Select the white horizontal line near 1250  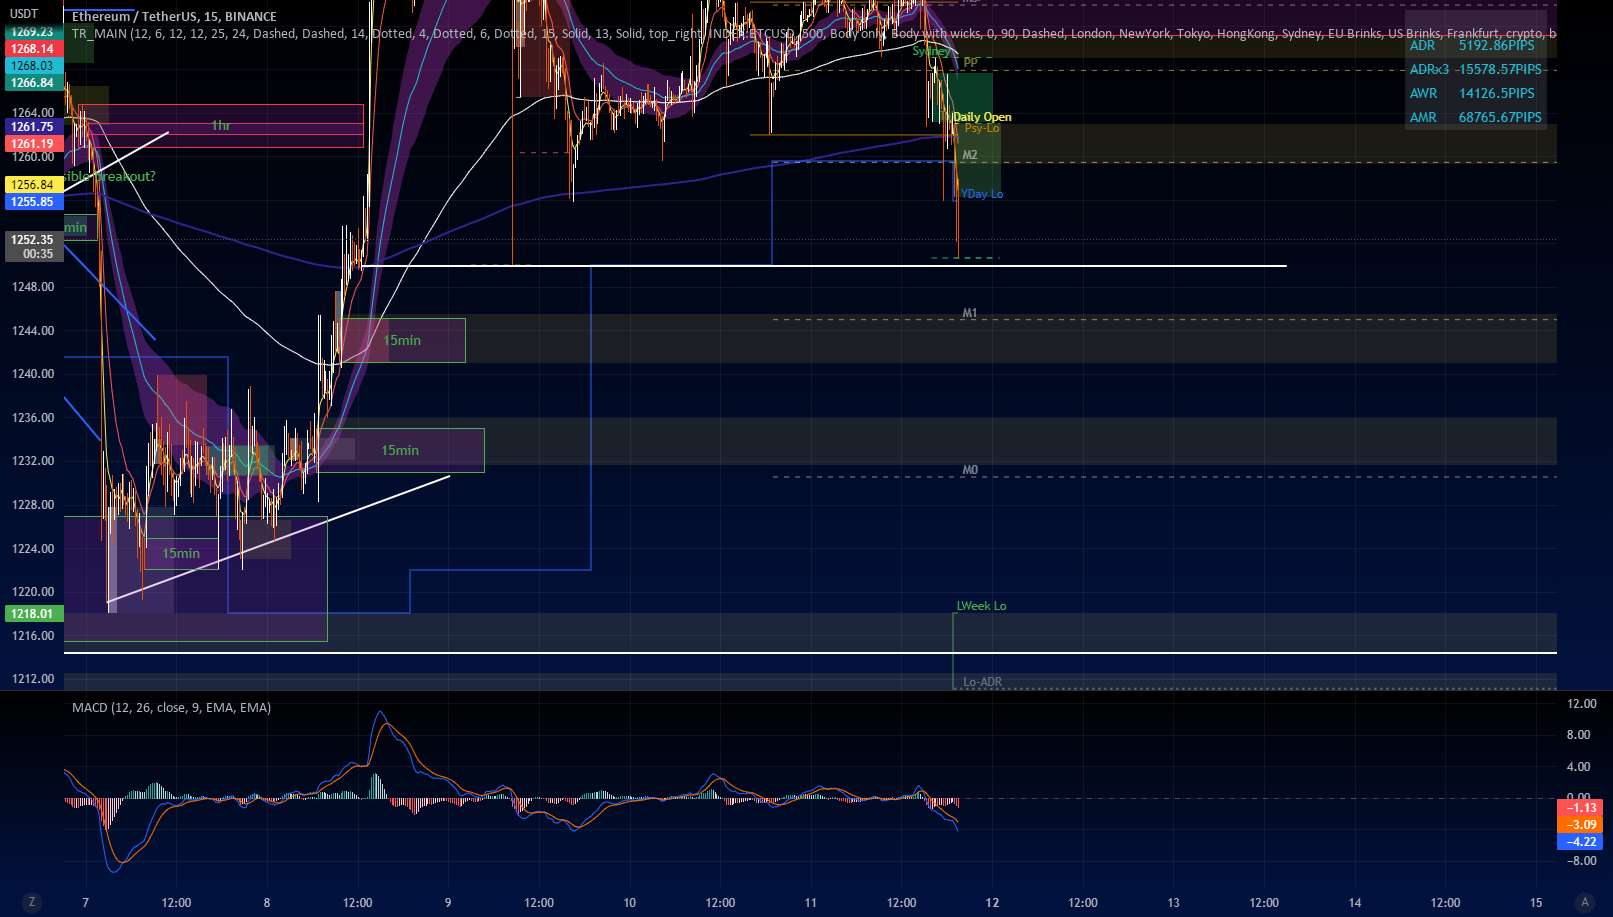tap(824, 266)
